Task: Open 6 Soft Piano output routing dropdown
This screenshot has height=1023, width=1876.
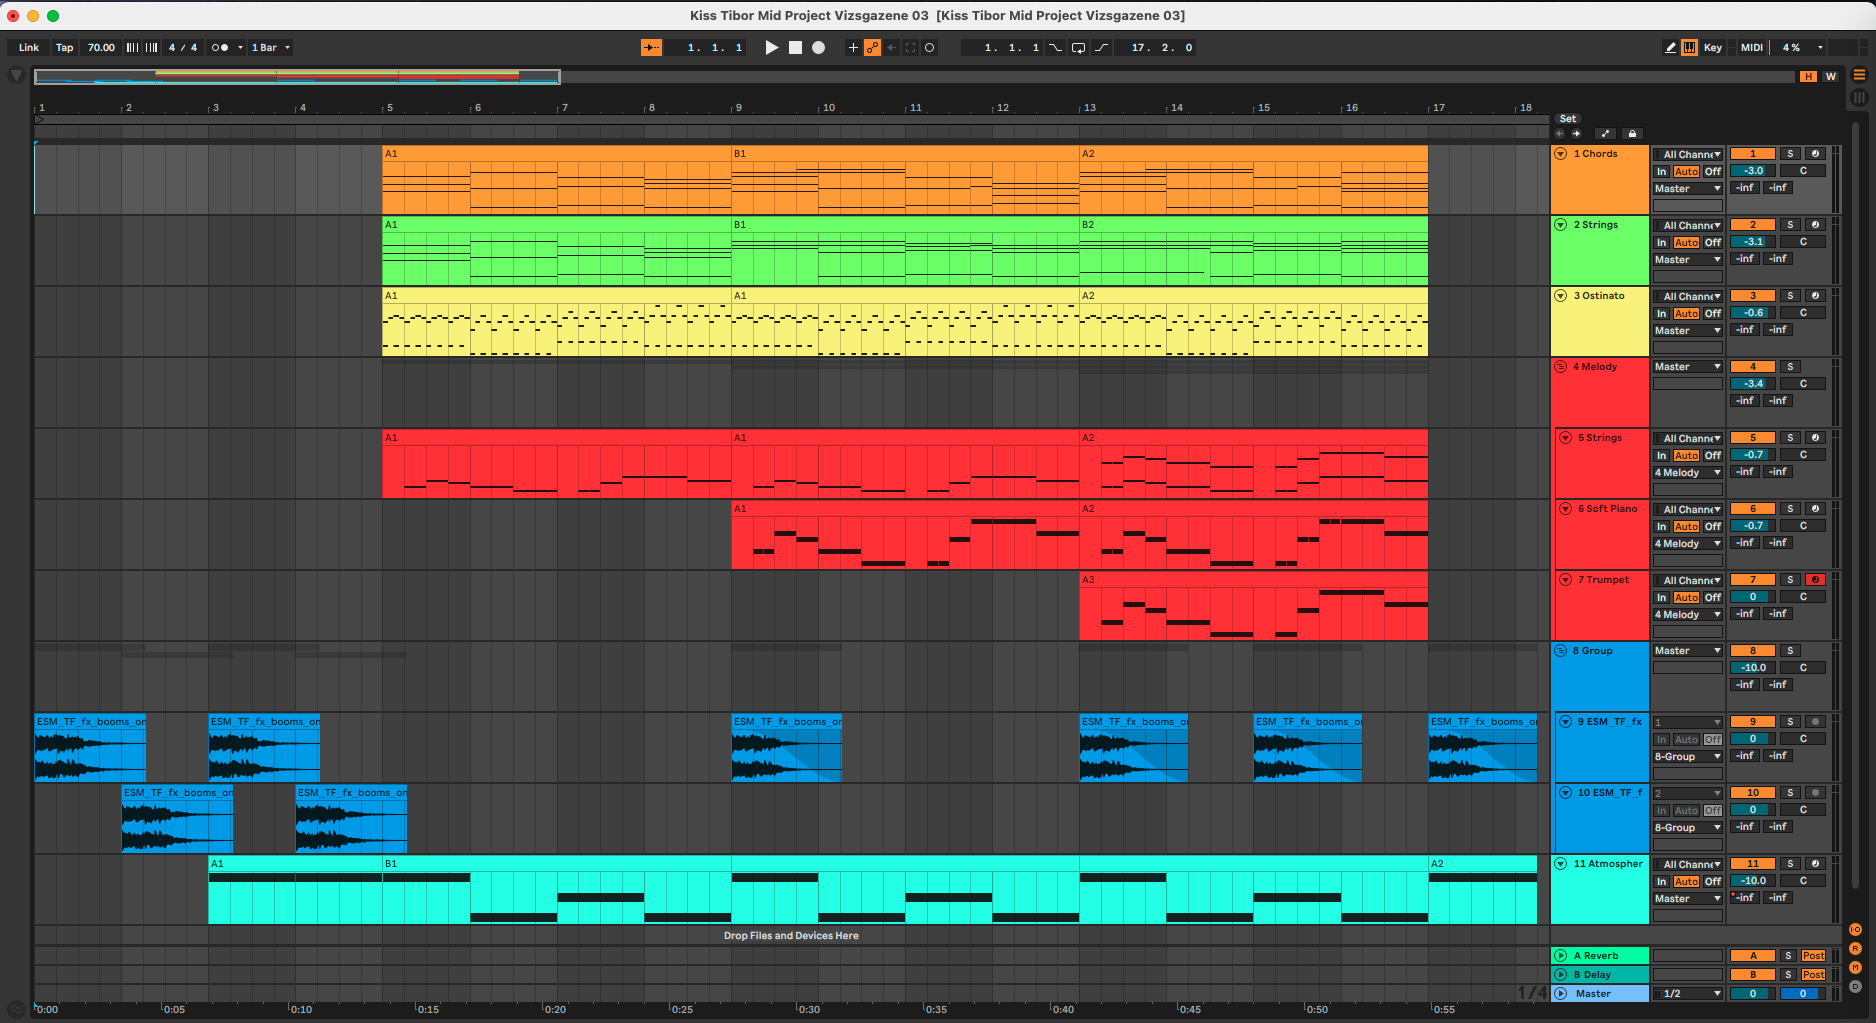Action: click(1687, 544)
